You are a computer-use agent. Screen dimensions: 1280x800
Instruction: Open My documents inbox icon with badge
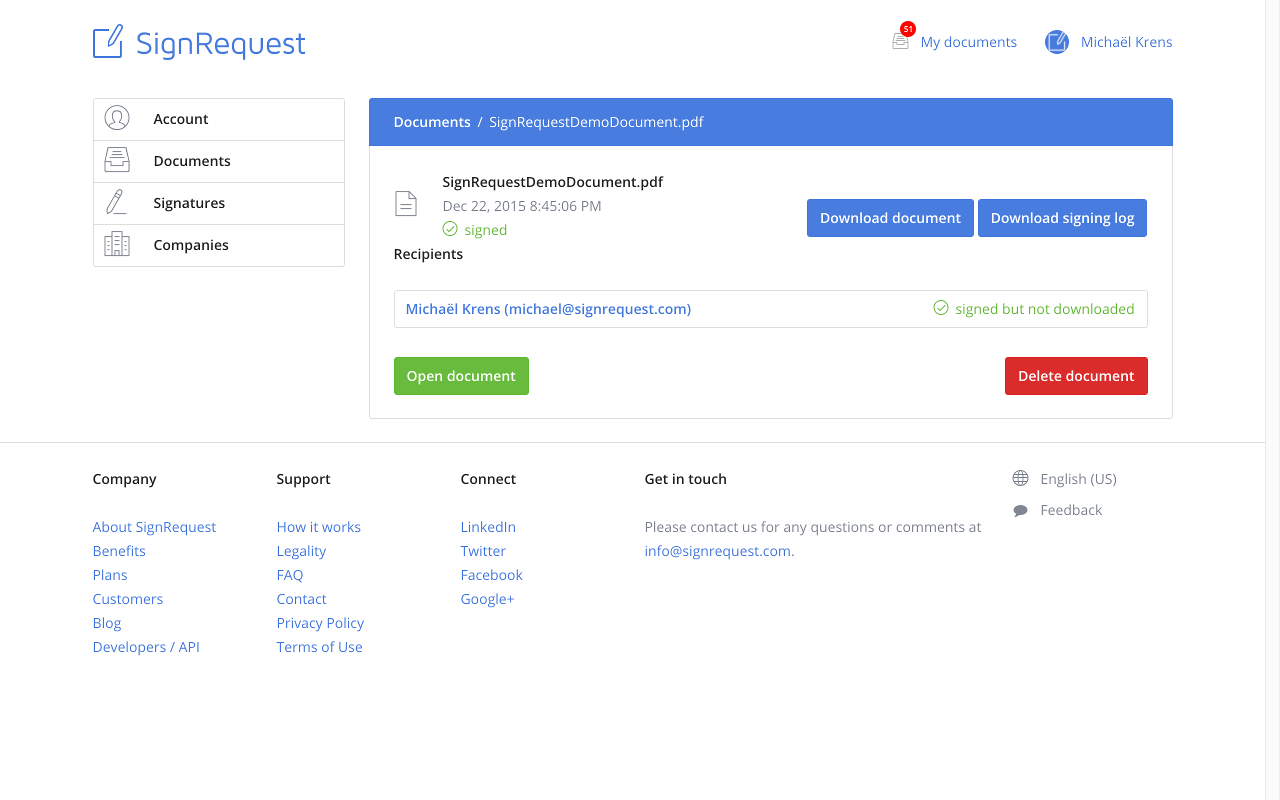[x=902, y=38]
